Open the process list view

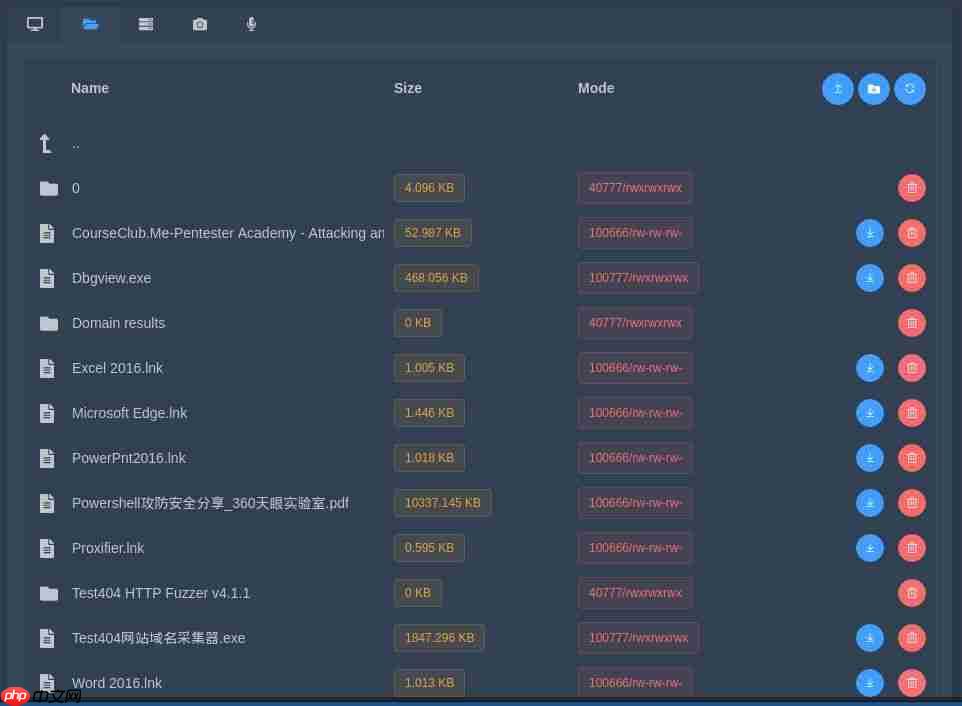point(145,24)
